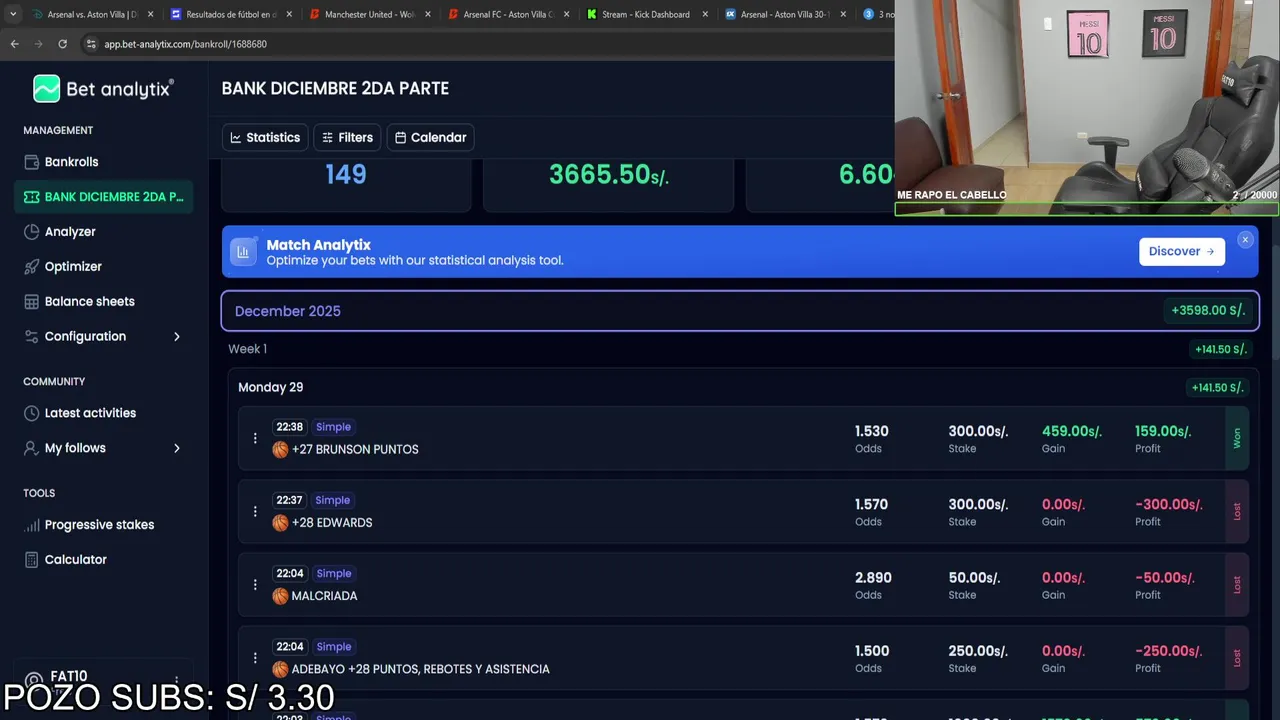Dismiss the Match Analytix banner
The image size is (1280, 720).
point(1245,240)
